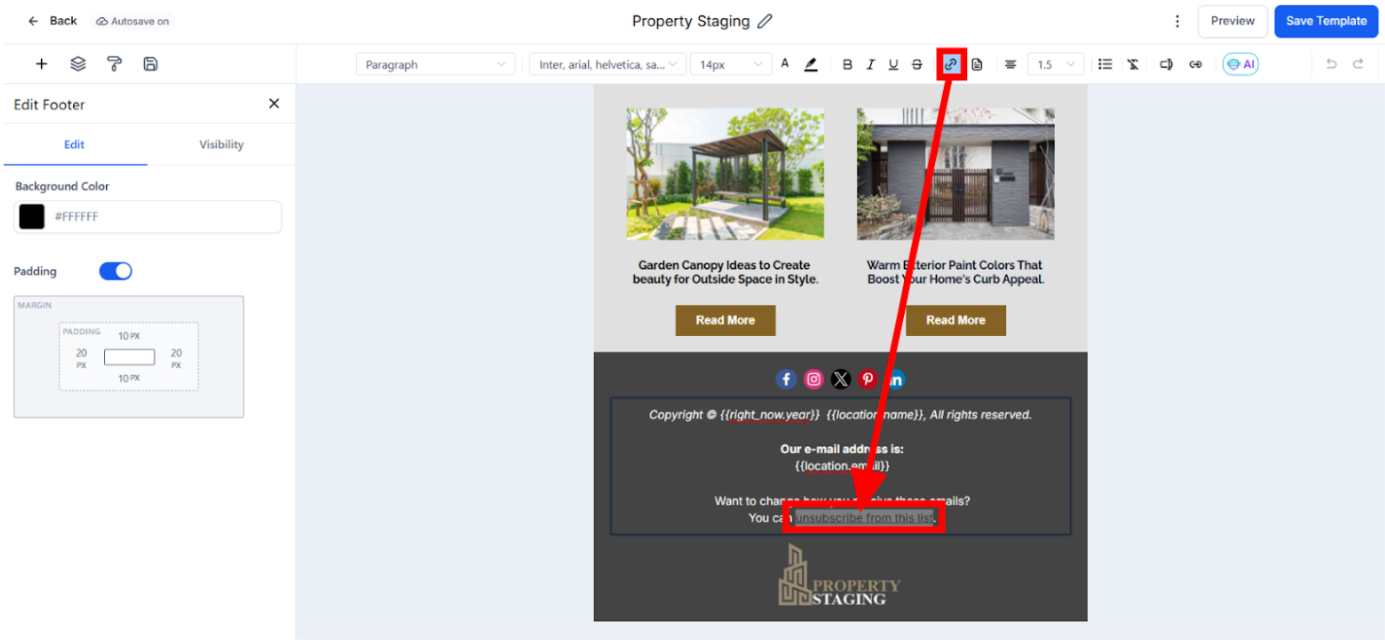
Task: Open the AI assistant button
Action: [1240, 64]
